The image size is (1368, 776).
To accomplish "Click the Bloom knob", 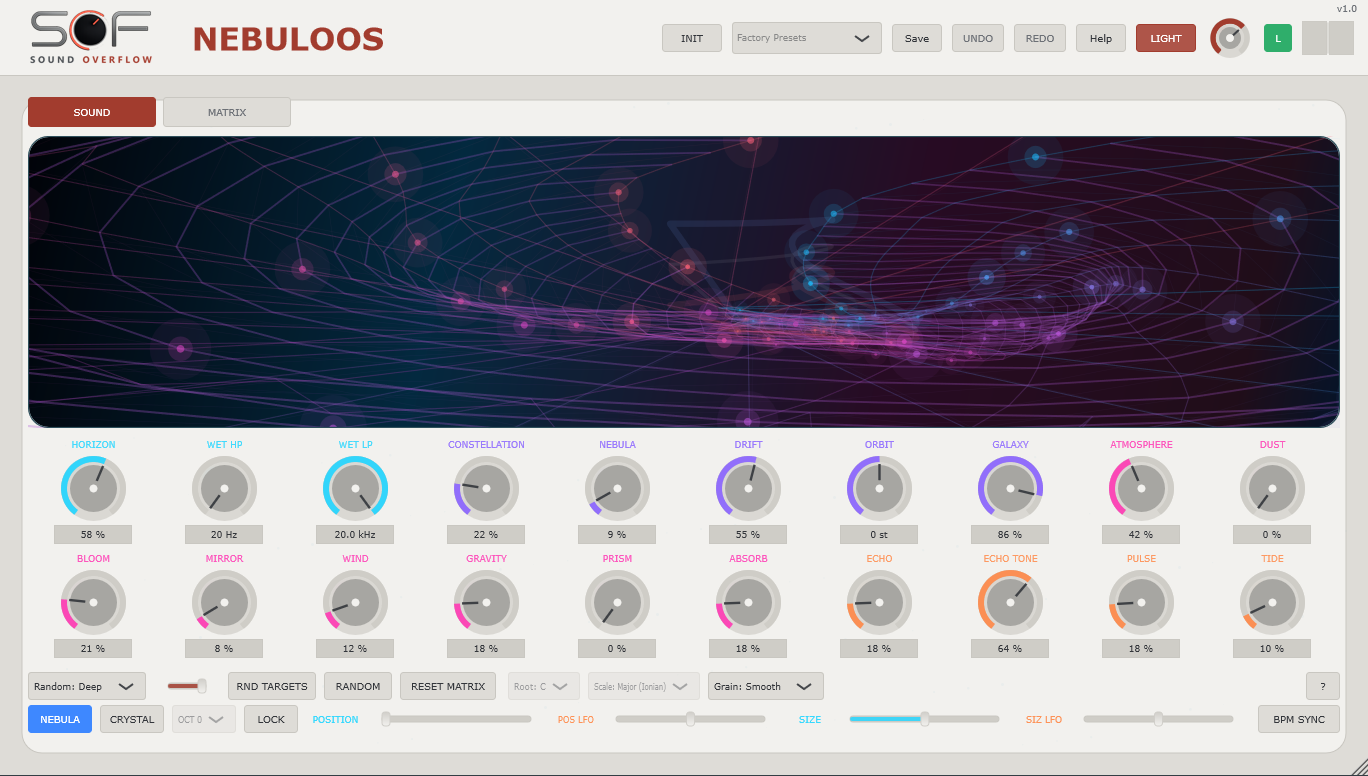I will (93, 603).
